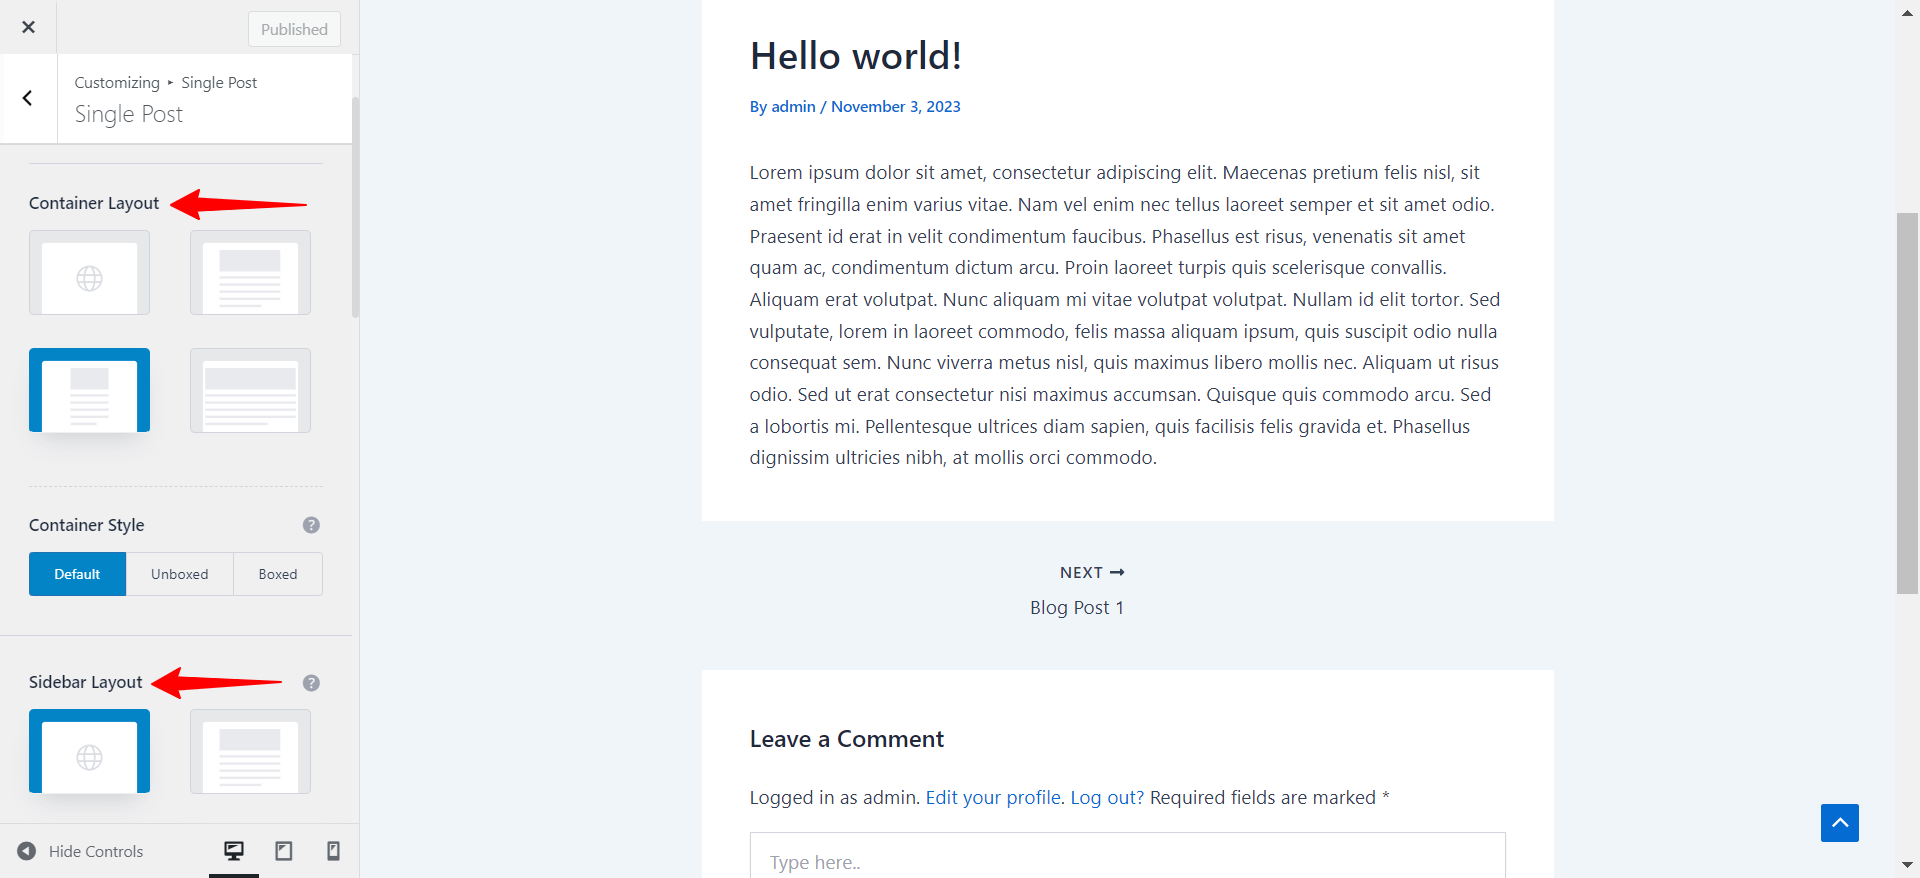Screen dimensions: 1920x878
Task: Switch to tablet preview device icon
Action: coord(284,851)
